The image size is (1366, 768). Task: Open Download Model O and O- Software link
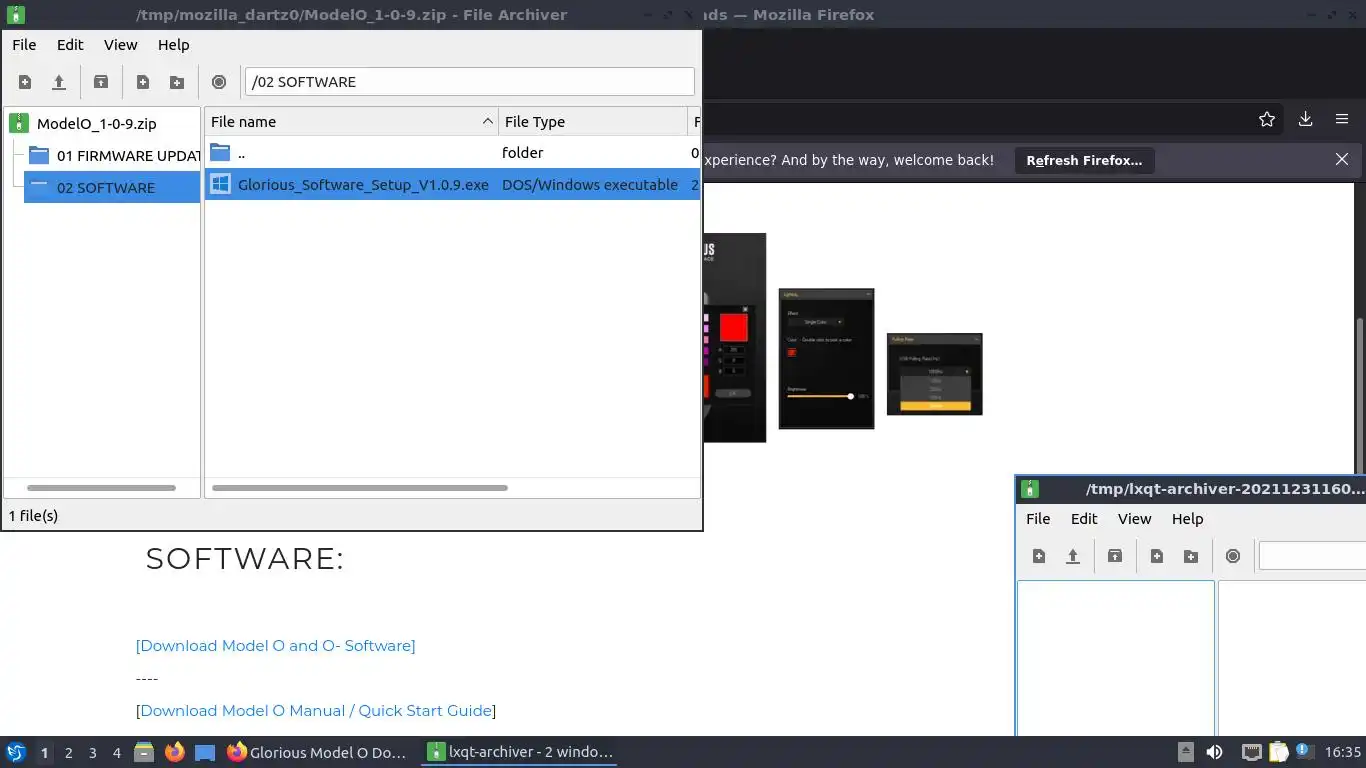tap(275, 645)
